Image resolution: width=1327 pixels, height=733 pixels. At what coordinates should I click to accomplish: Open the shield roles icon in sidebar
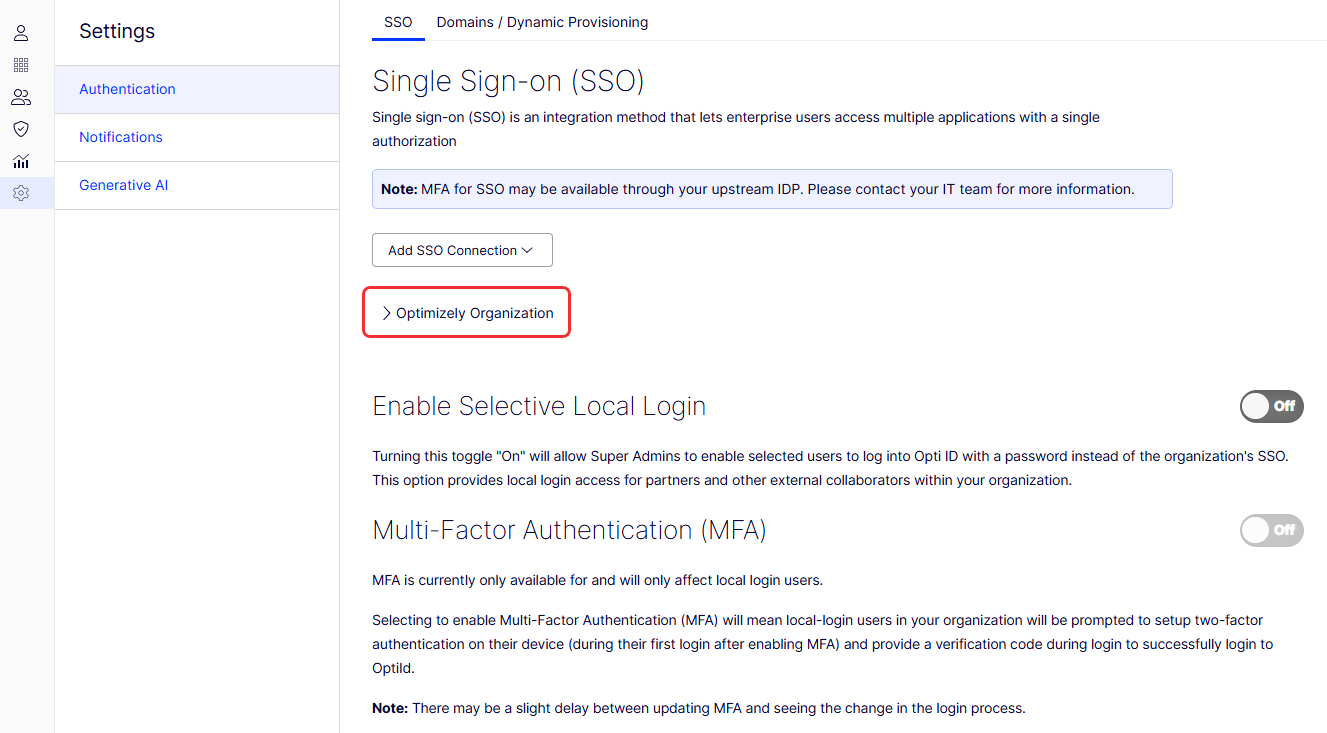point(21,129)
